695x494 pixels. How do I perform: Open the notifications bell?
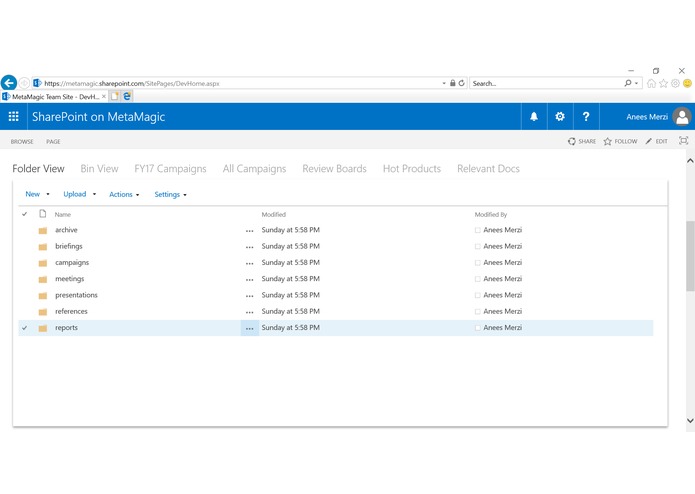(x=534, y=117)
